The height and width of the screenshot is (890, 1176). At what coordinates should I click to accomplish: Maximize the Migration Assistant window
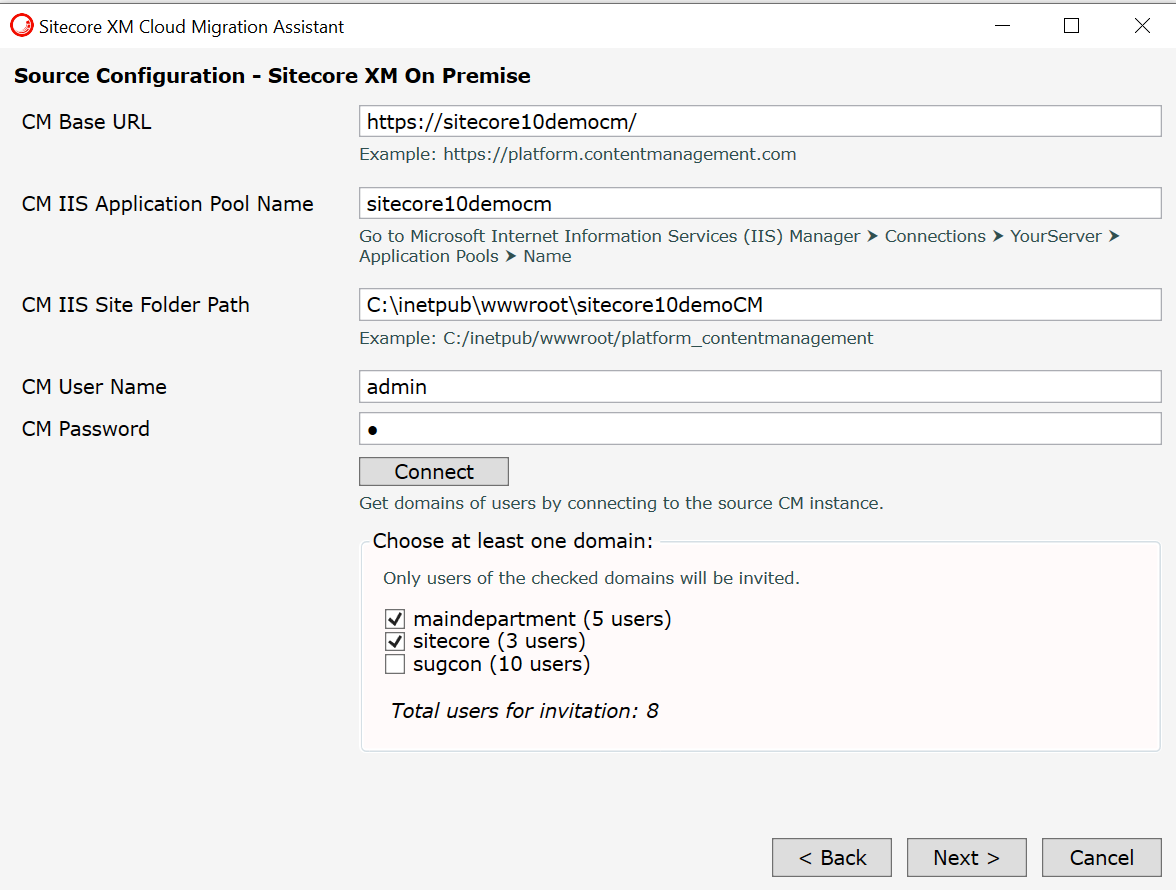1071,27
